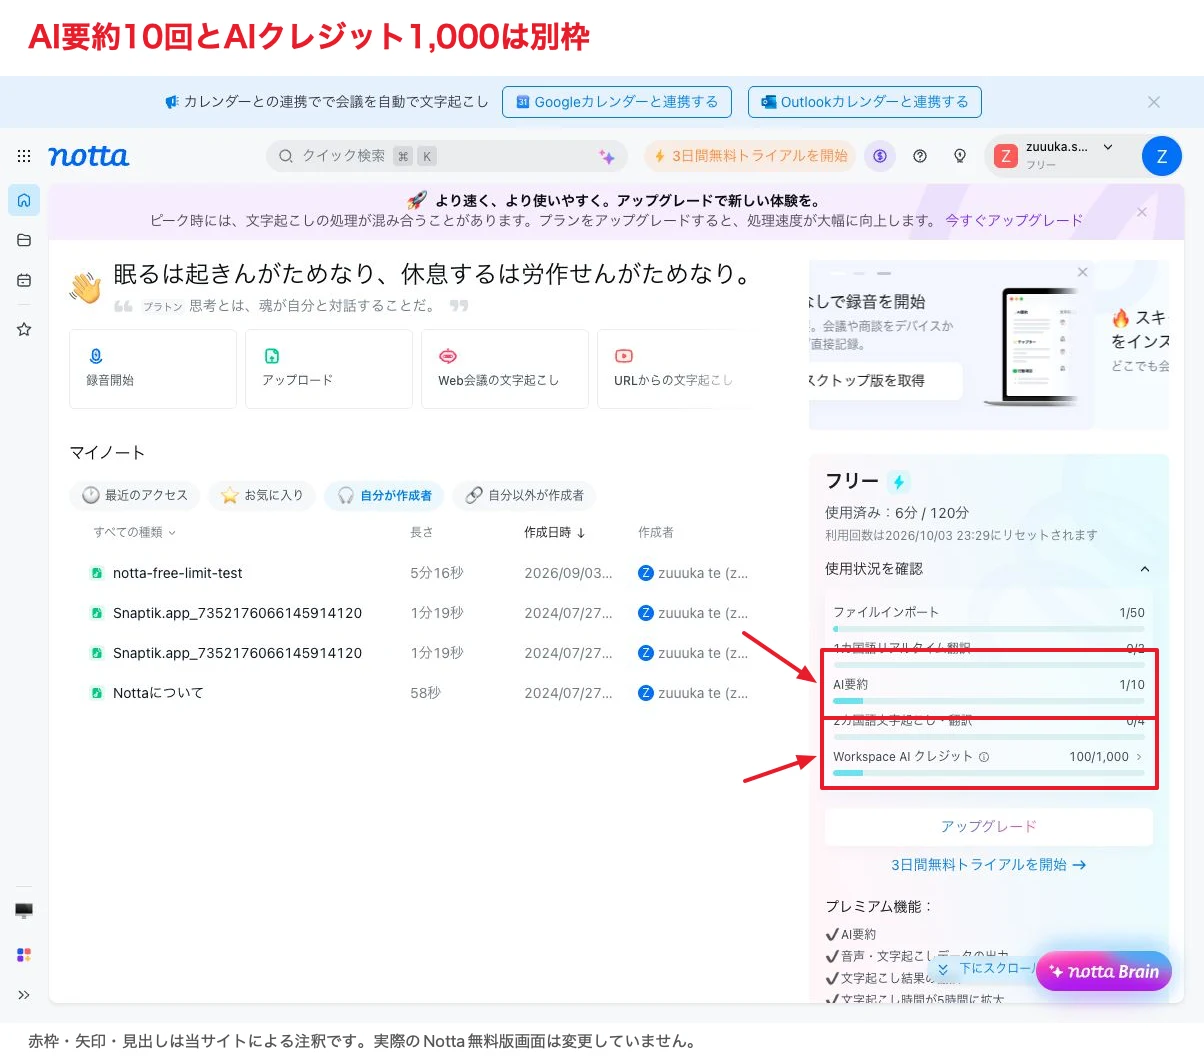The image size is (1204, 1061).
Task: Open the Home icon in the left sidebar
Action: point(24,200)
